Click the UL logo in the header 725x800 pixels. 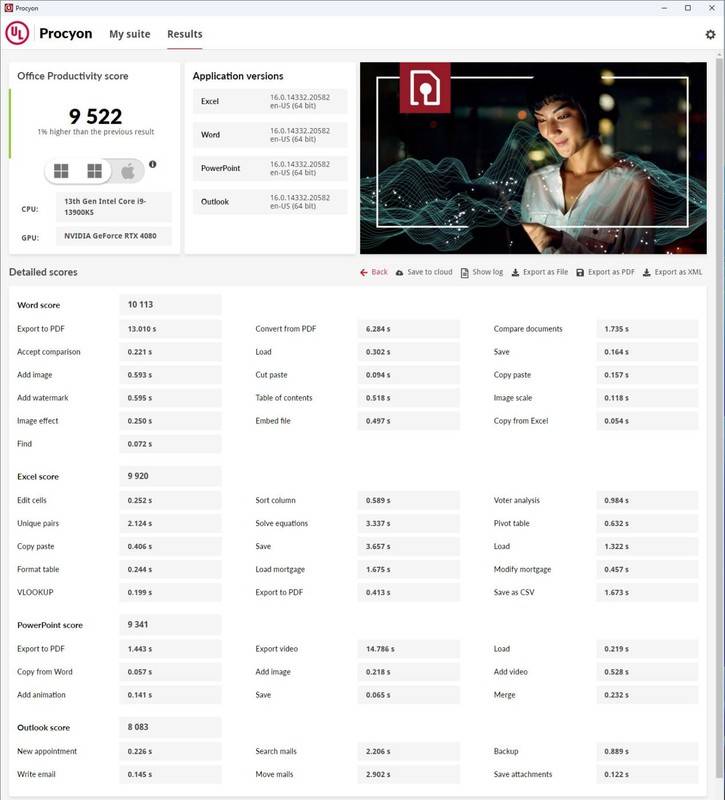pyautogui.click(x=17, y=33)
